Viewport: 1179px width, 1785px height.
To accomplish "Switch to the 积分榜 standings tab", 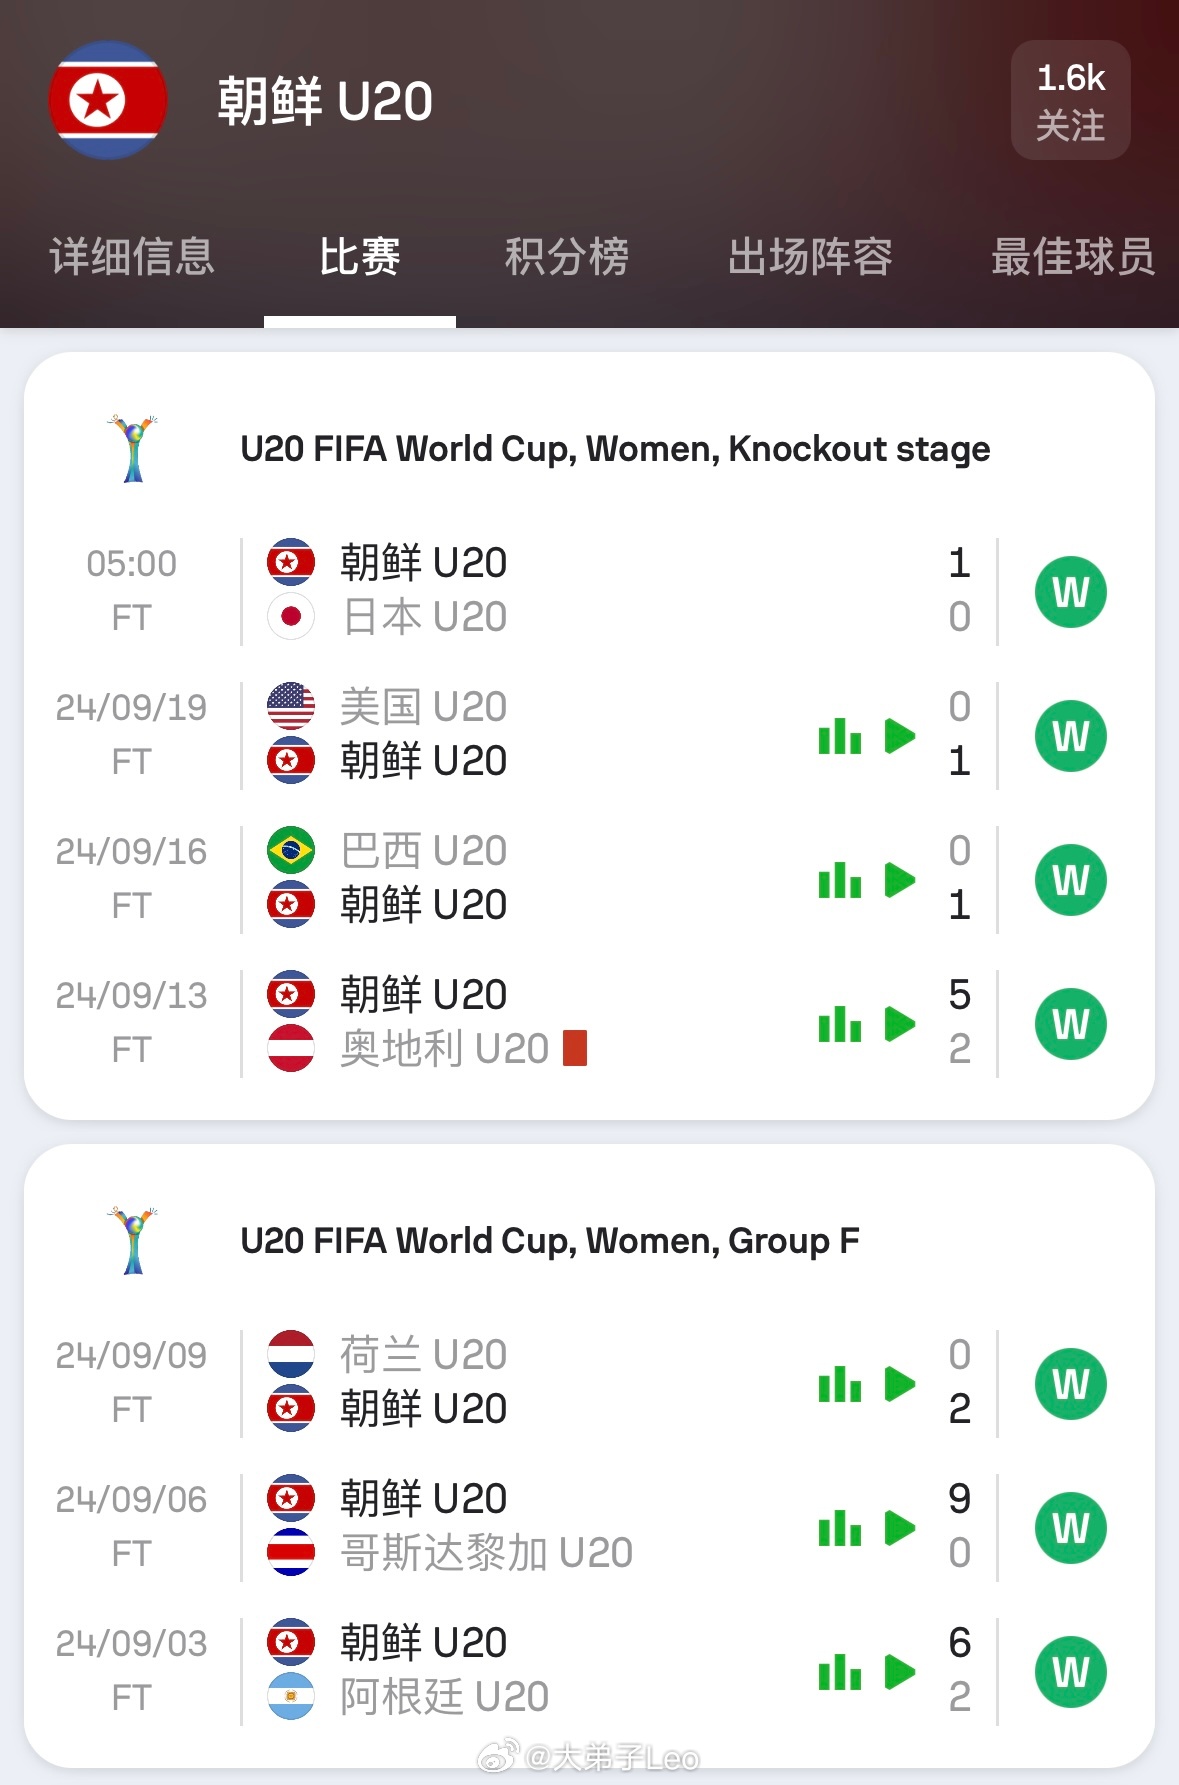I will pyautogui.click(x=567, y=257).
